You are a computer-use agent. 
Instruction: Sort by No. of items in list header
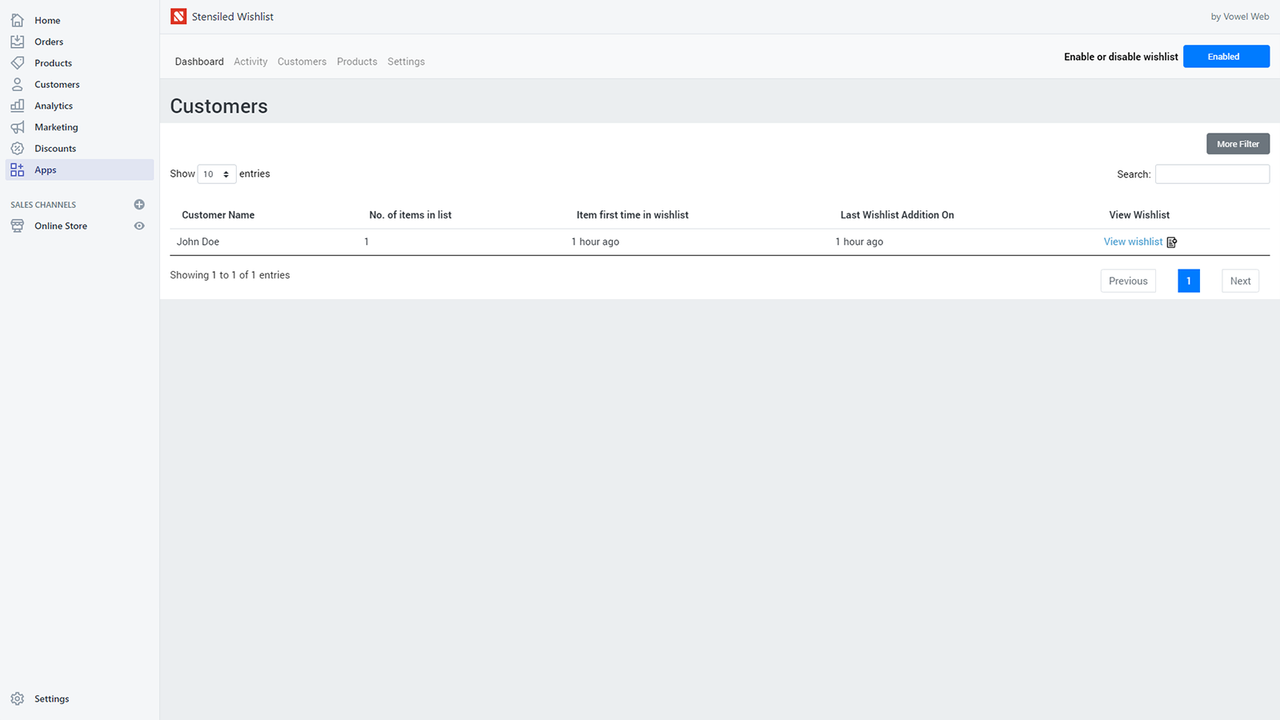click(410, 215)
